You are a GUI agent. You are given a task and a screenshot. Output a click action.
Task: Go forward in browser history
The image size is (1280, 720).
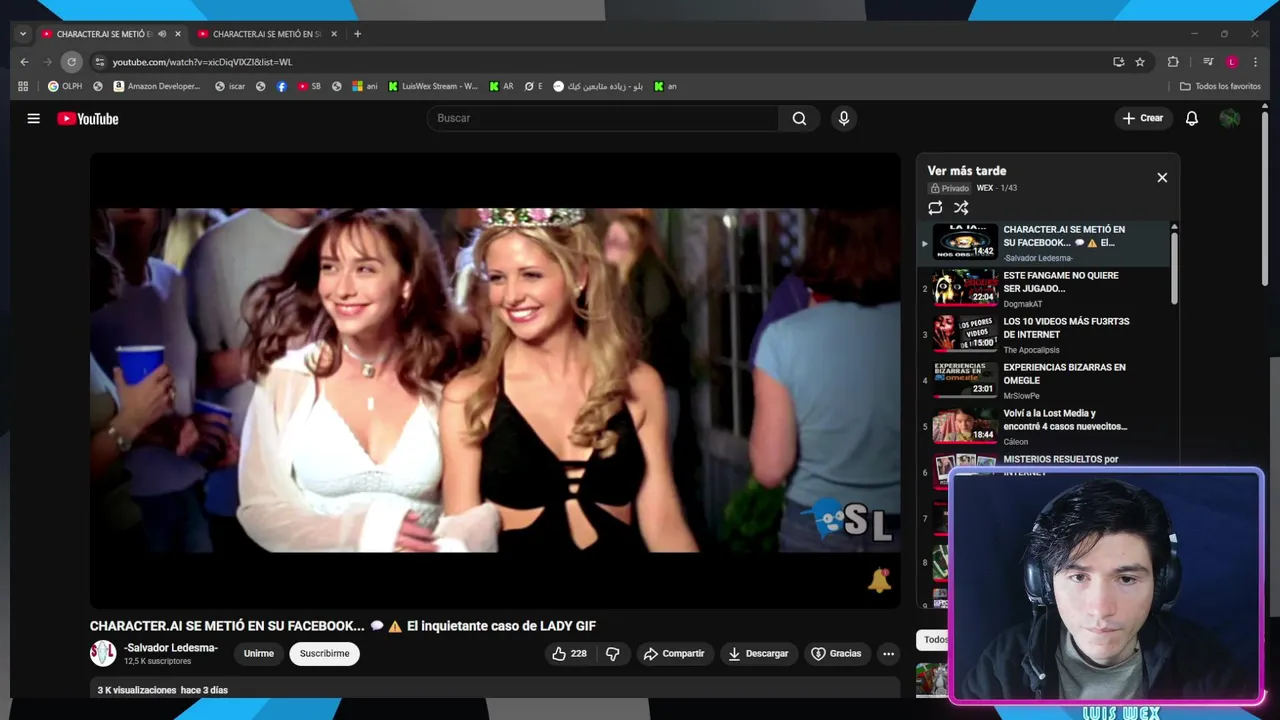47,62
